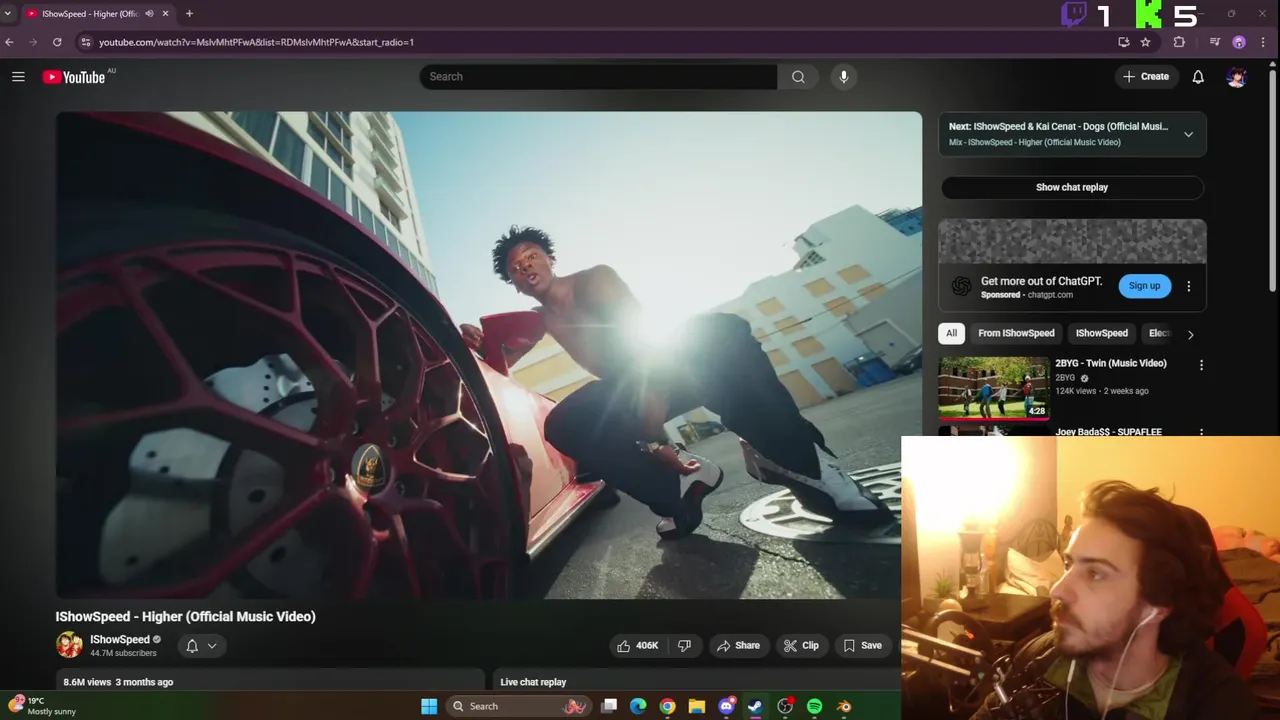
Task: Open Google Chrome from taskbar
Action: tap(667, 706)
